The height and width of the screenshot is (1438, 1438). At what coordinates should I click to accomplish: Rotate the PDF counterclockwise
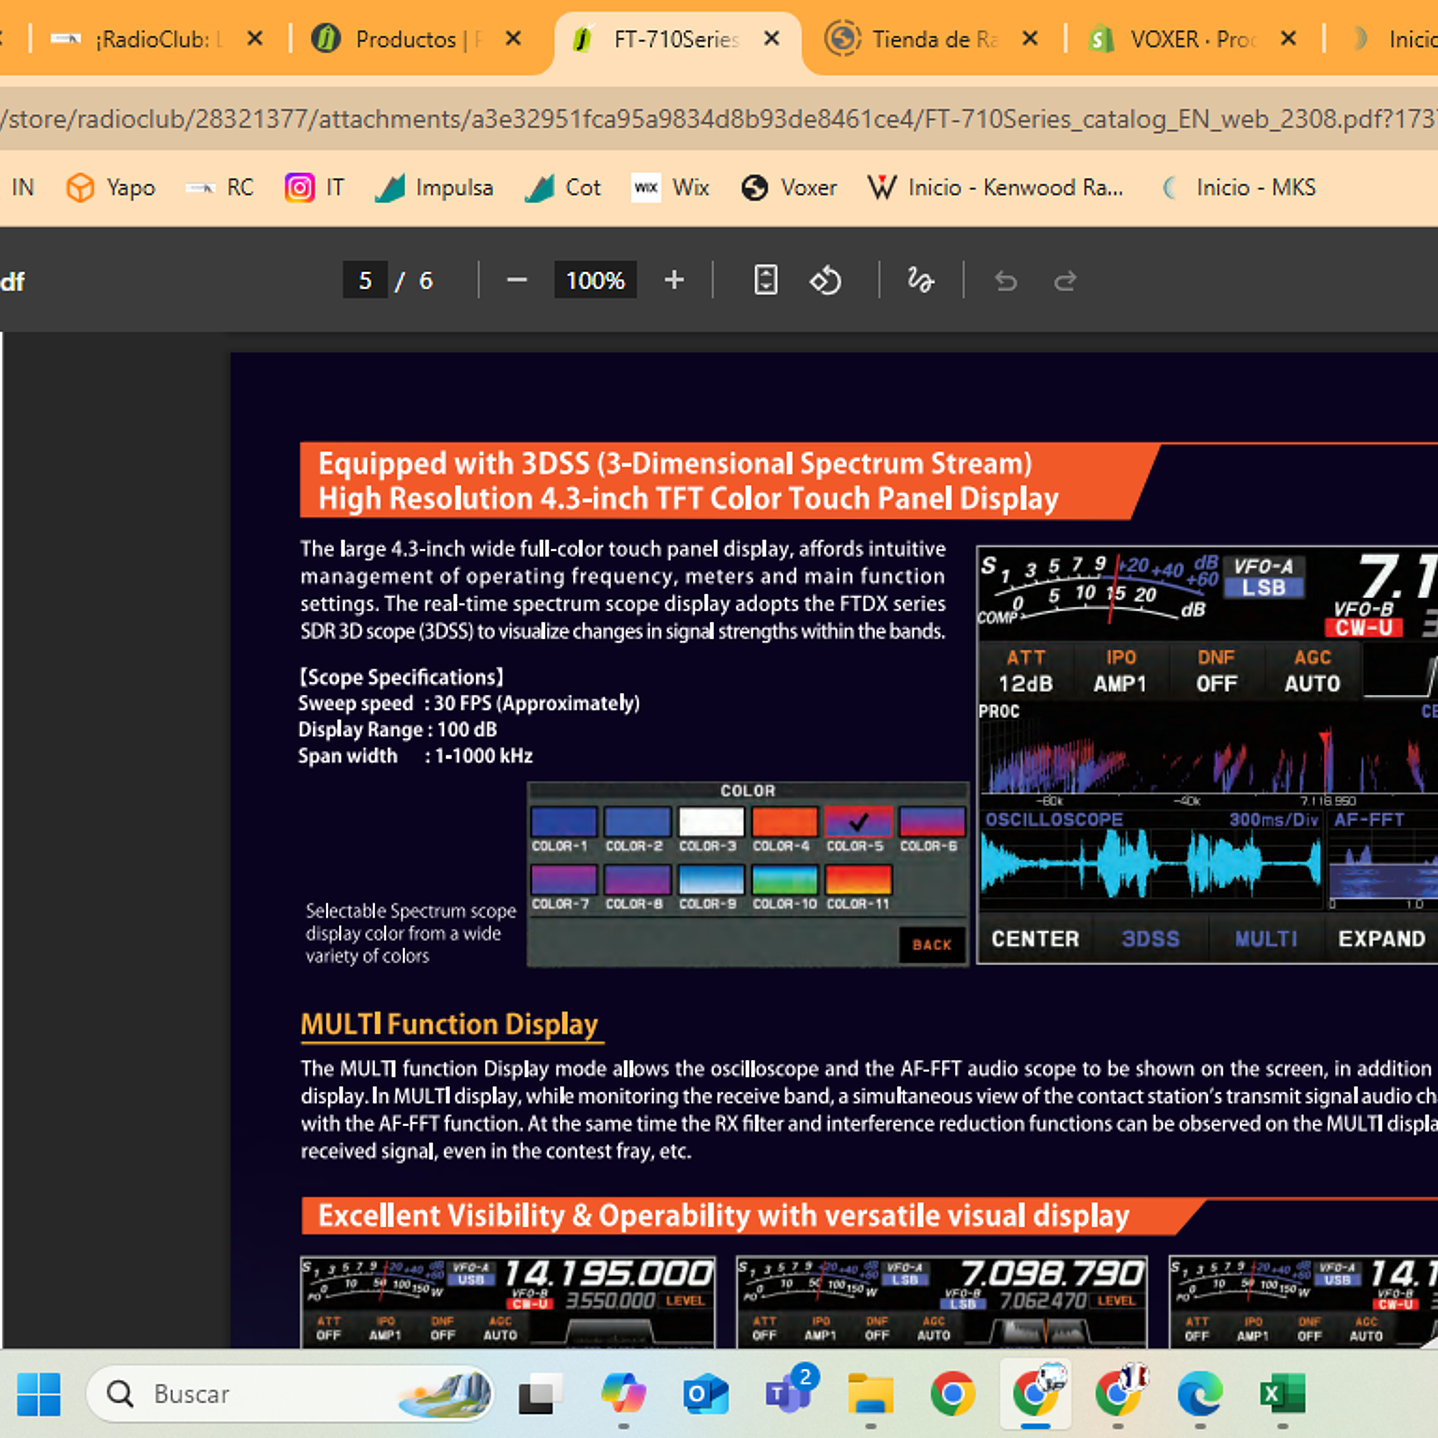(825, 281)
